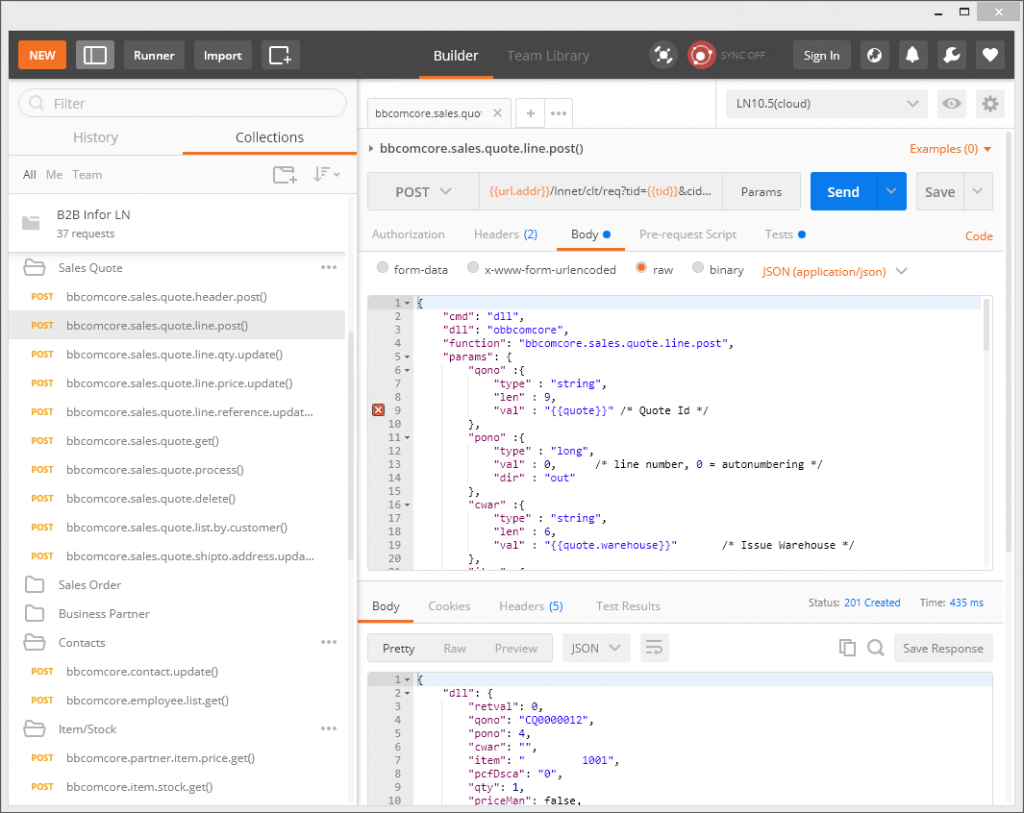Click the Import button
The image size is (1024, 813).
(223, 56)
